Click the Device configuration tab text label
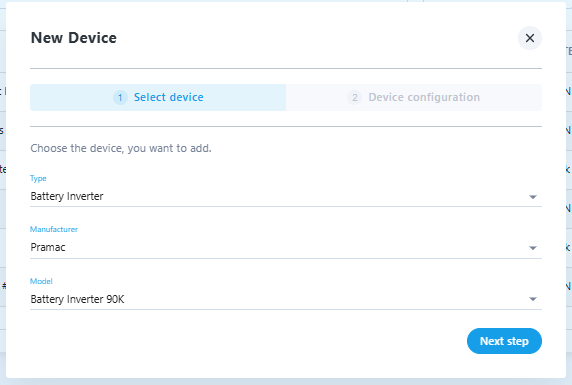The width and height of the screenshot is (572, 385). tap(424, 97)
